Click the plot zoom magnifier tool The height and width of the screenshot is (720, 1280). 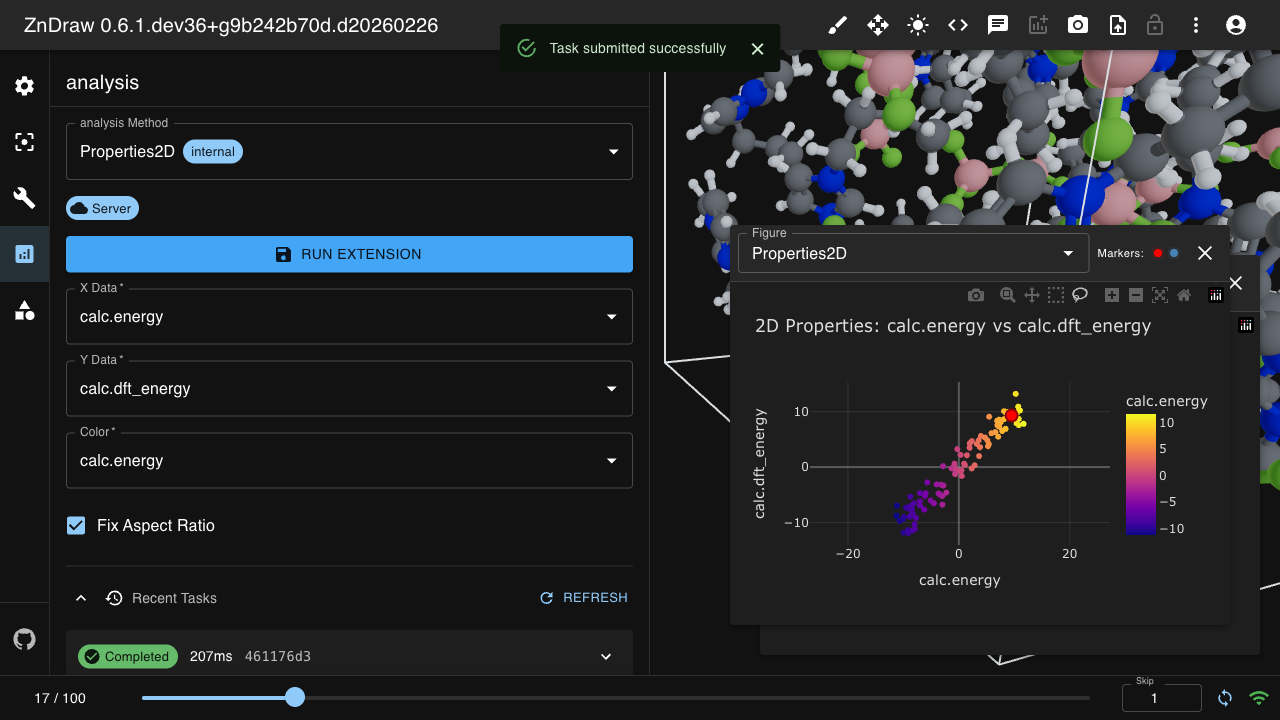[1007, 295]
